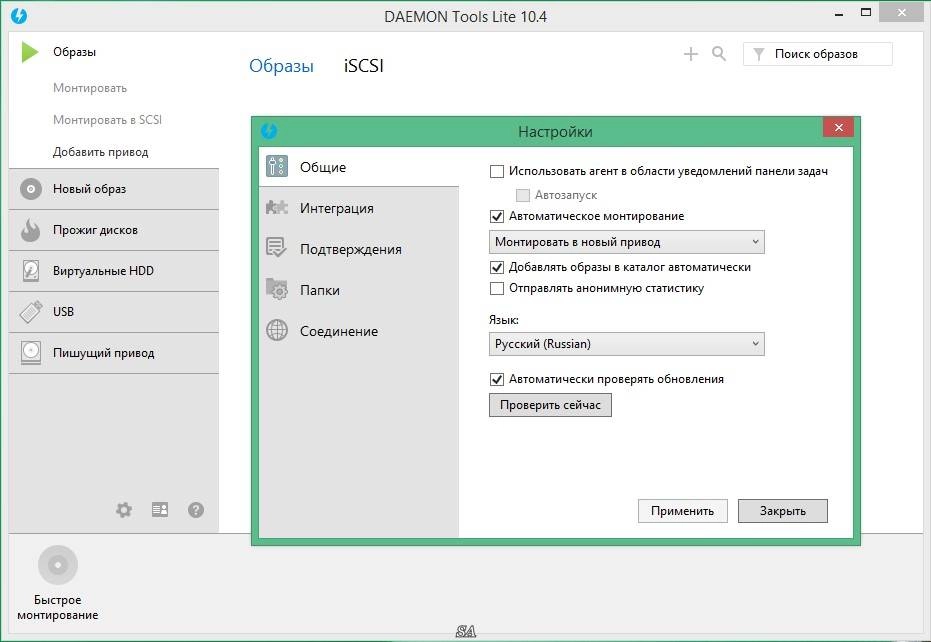931x642 pixels.
Task: Click the USB stick icon
Action: coord(31,312)
